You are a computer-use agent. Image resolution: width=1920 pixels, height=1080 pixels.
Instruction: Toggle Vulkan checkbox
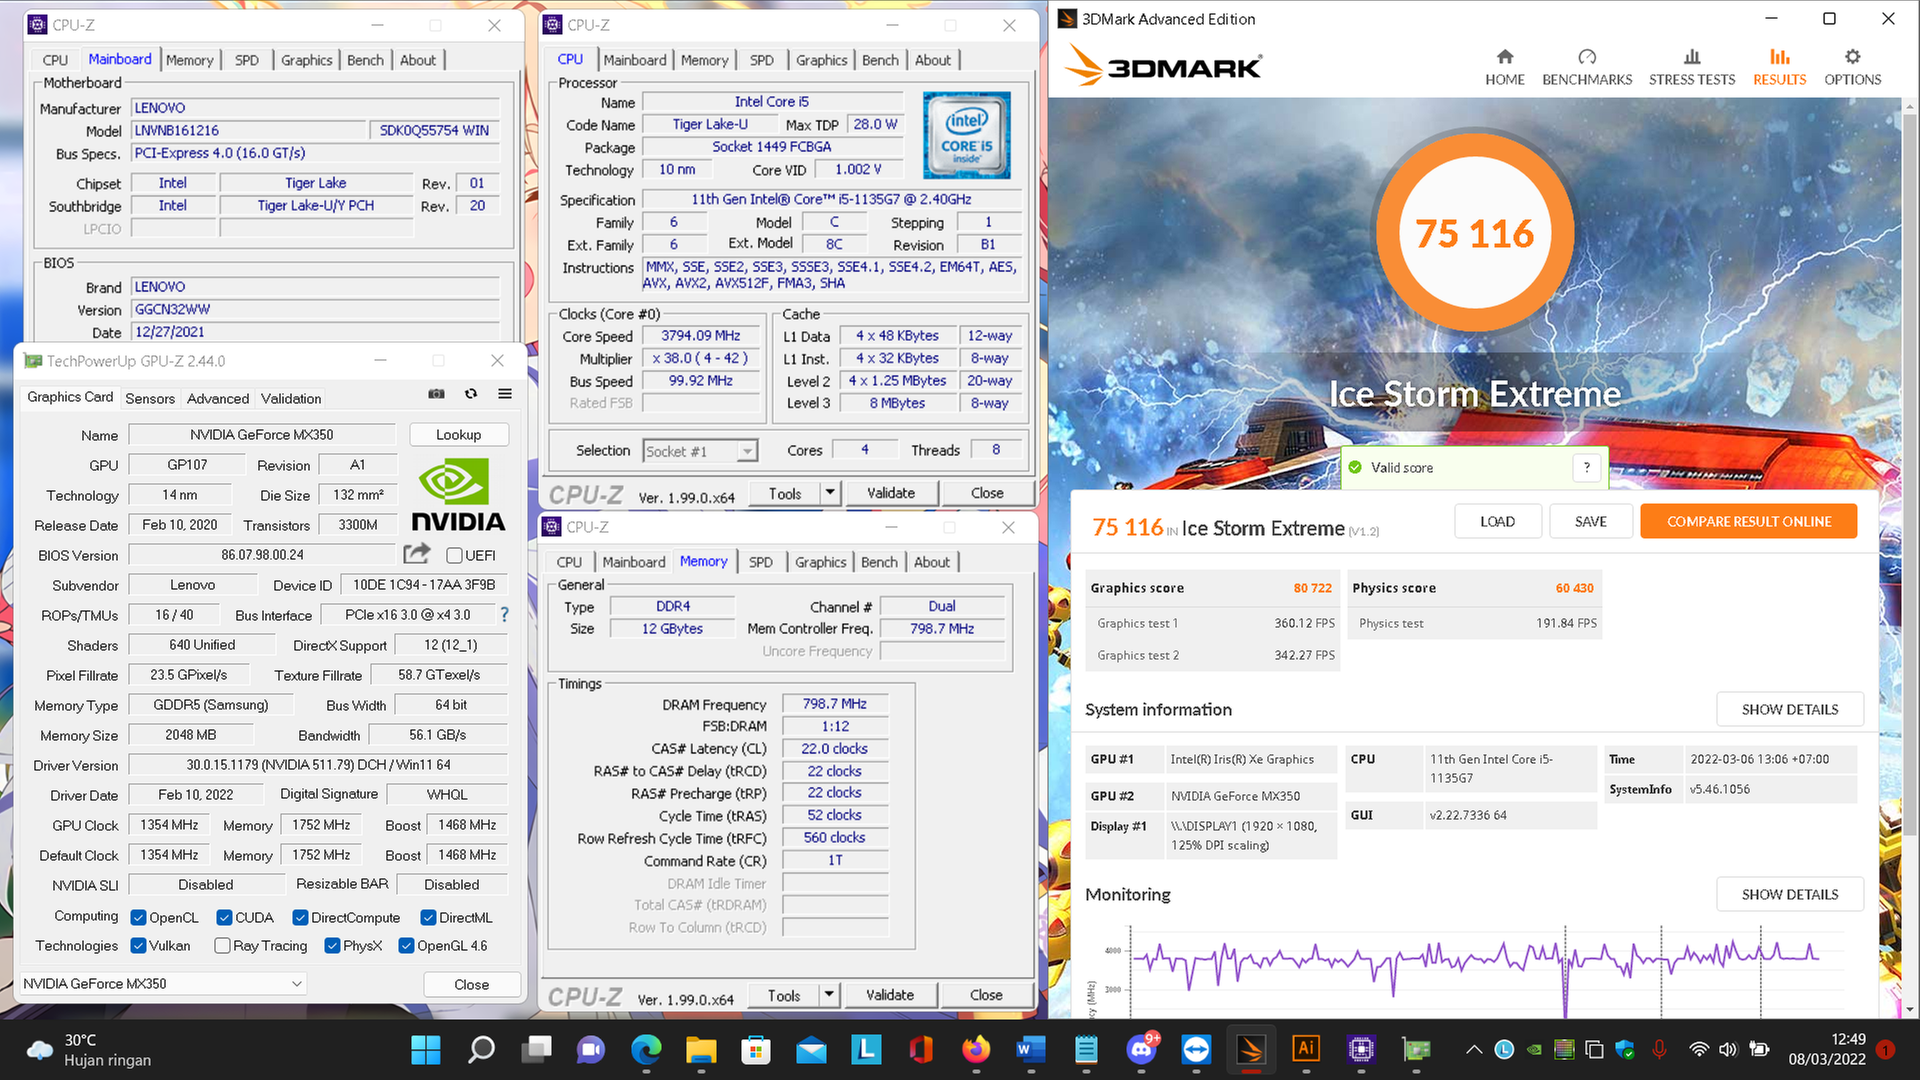(x=139, y=945)
